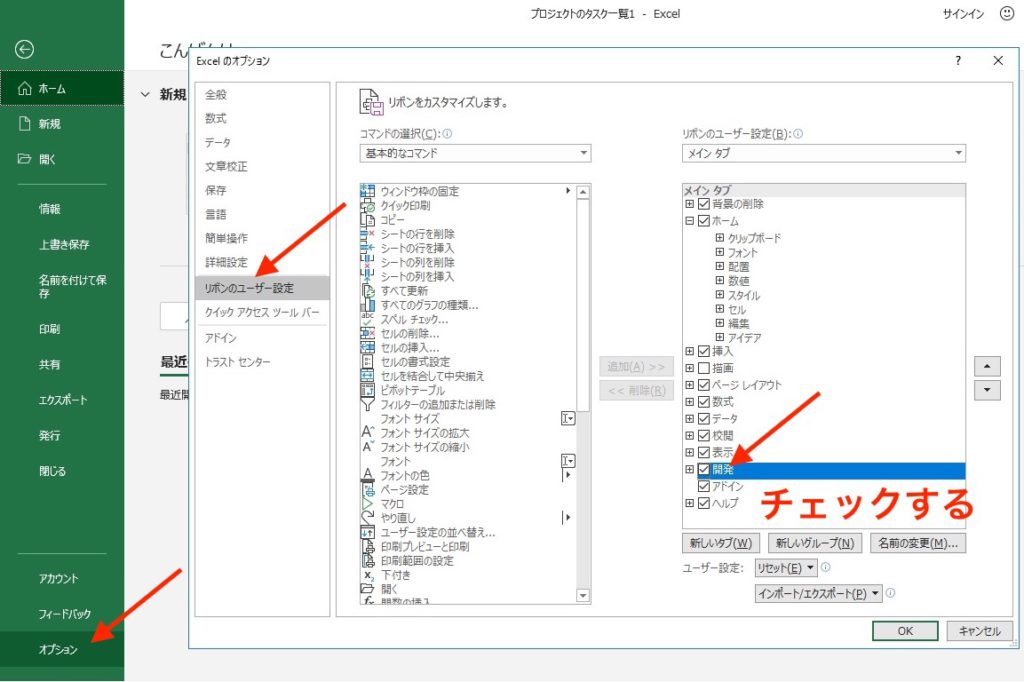Image resolution: width=1024 pixels, height=682 pixels.
Task: Choose the セルを結合して中央揃え command icon
Action: [368, 376]
